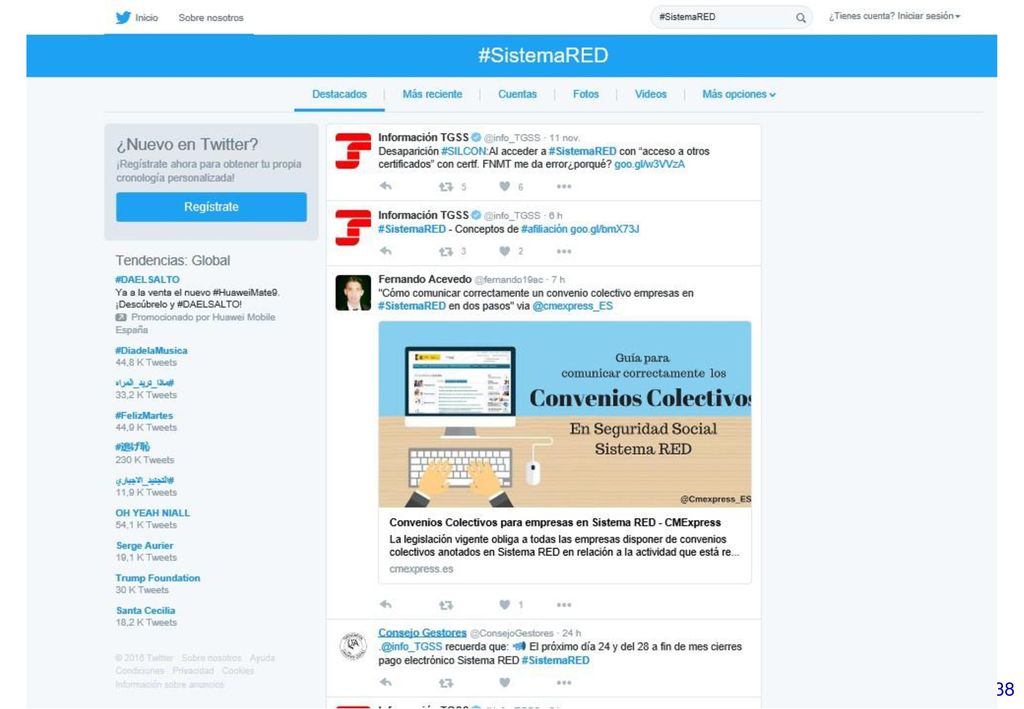
Task: Expand the Más opciones dropdown
Action: click(x=739, y=94)
